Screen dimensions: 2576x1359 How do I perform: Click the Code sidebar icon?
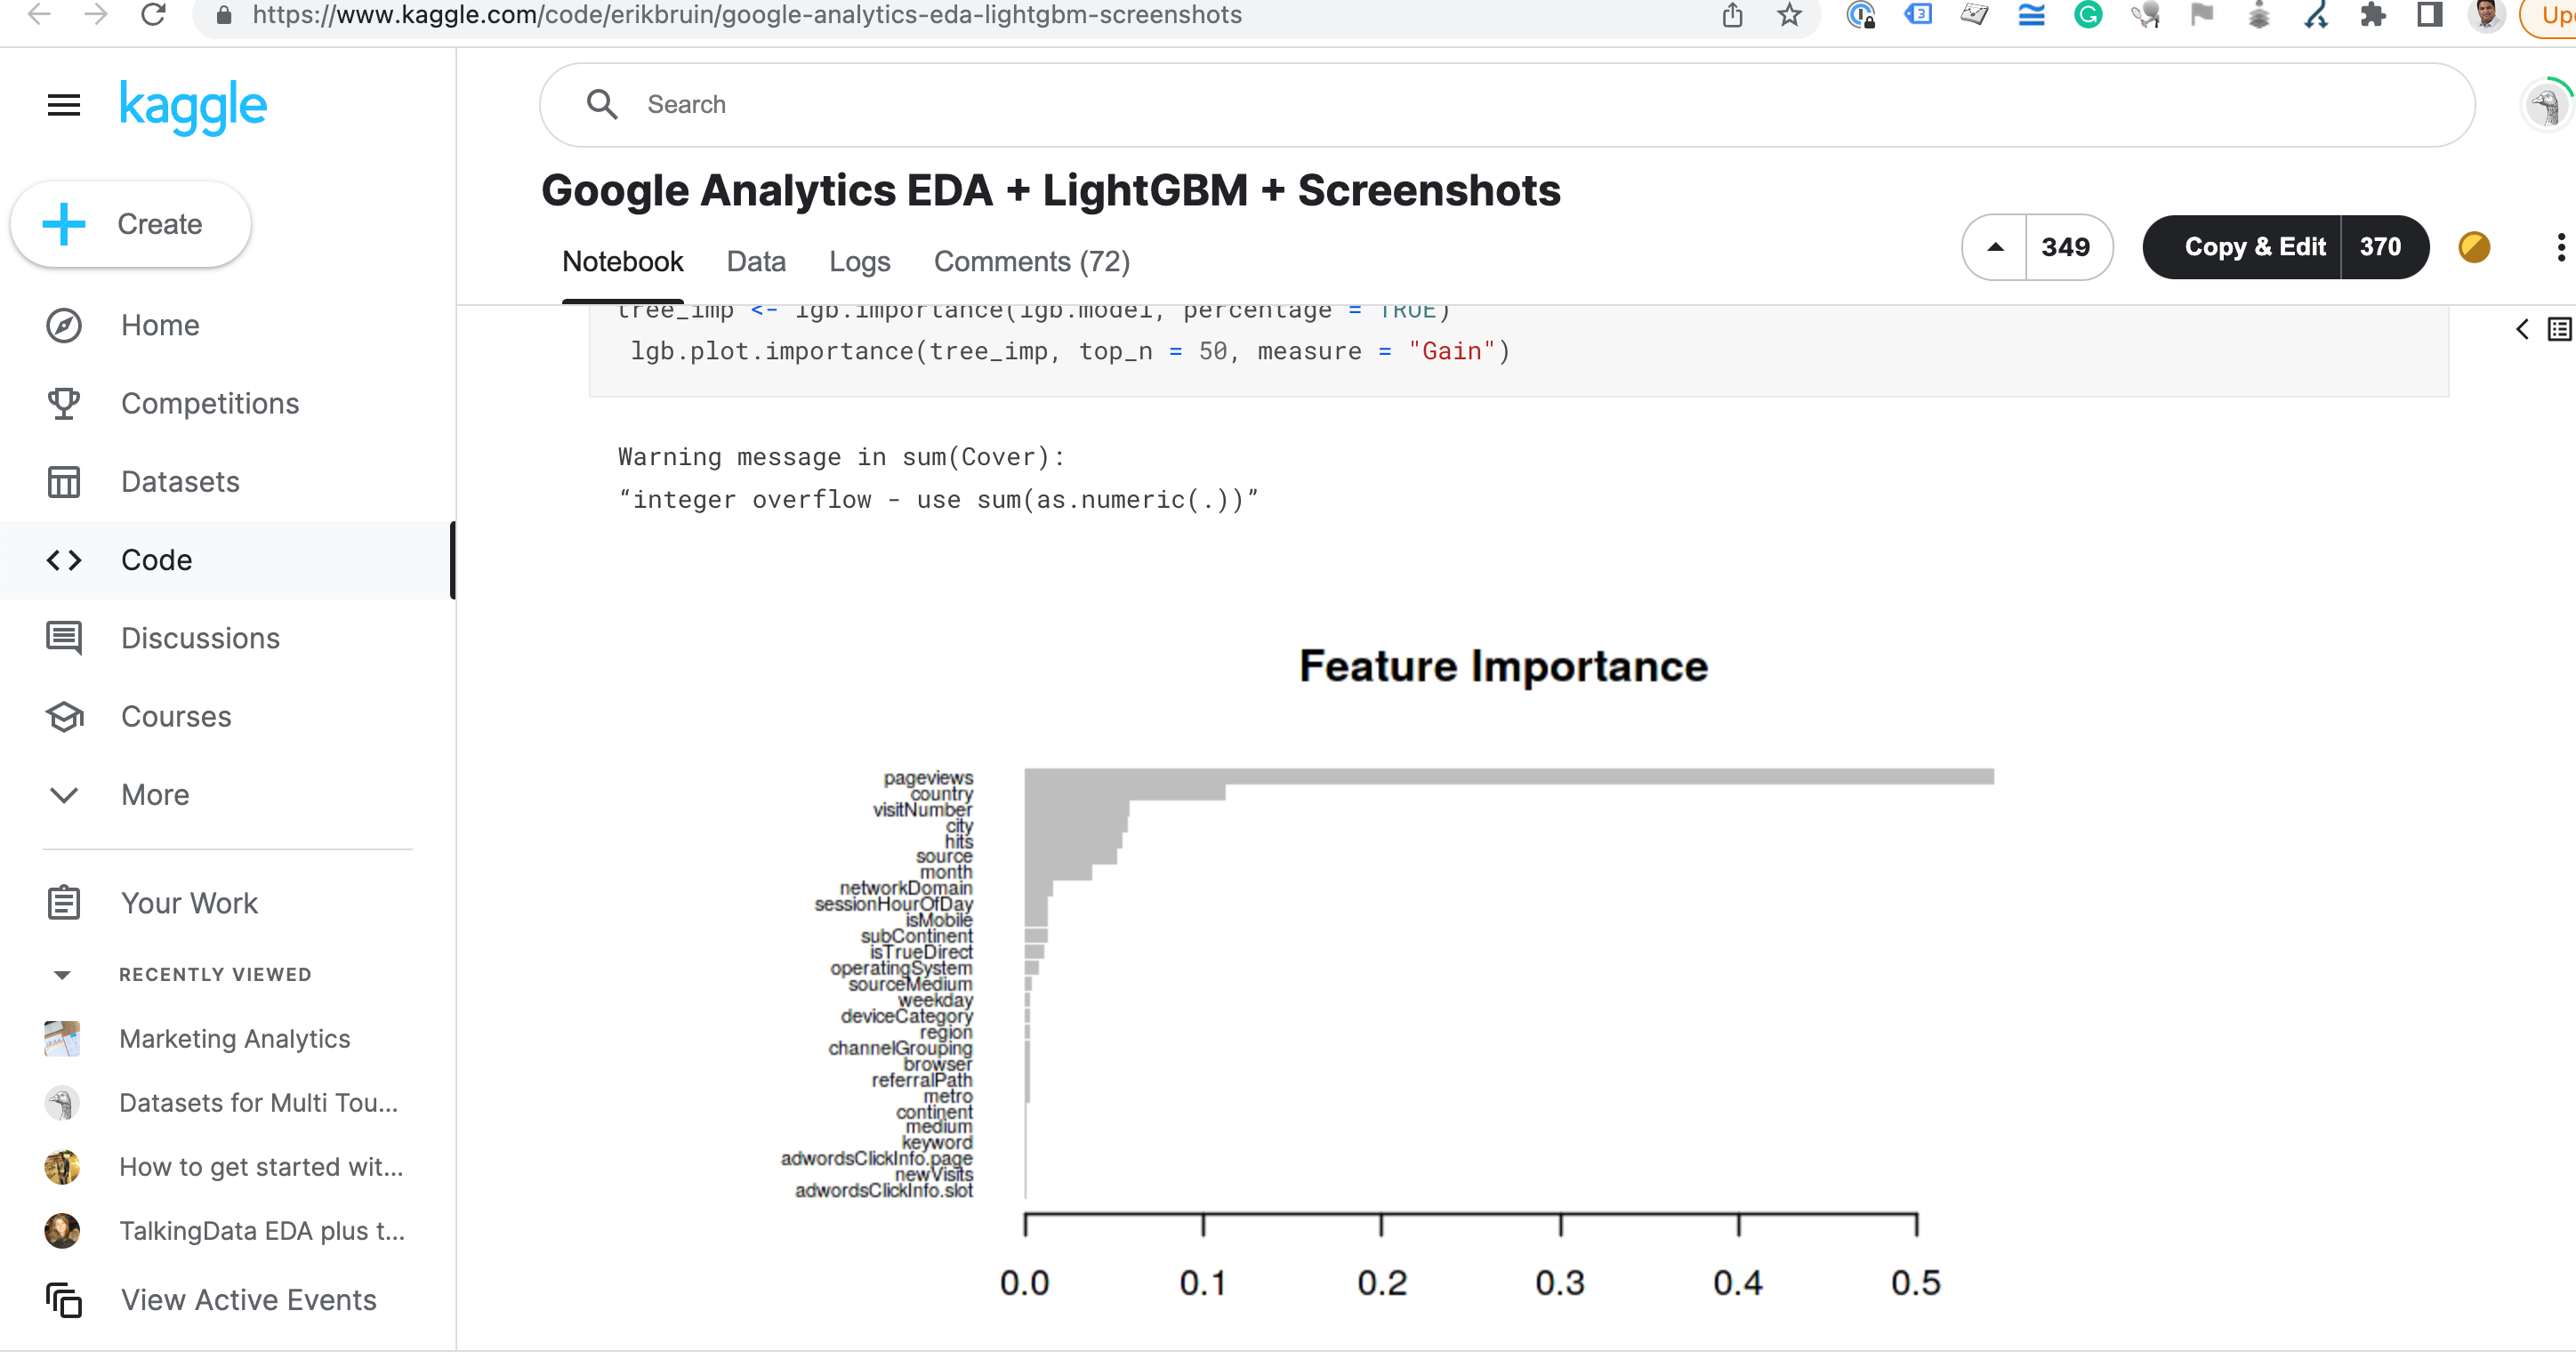pyautogui.click(x=63, y=559)
